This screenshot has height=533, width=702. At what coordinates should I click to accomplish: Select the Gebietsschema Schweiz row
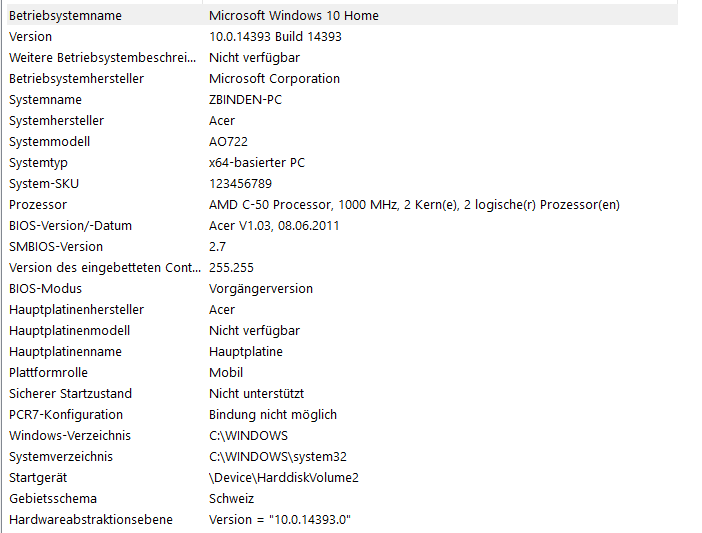[x=342, y=499]
